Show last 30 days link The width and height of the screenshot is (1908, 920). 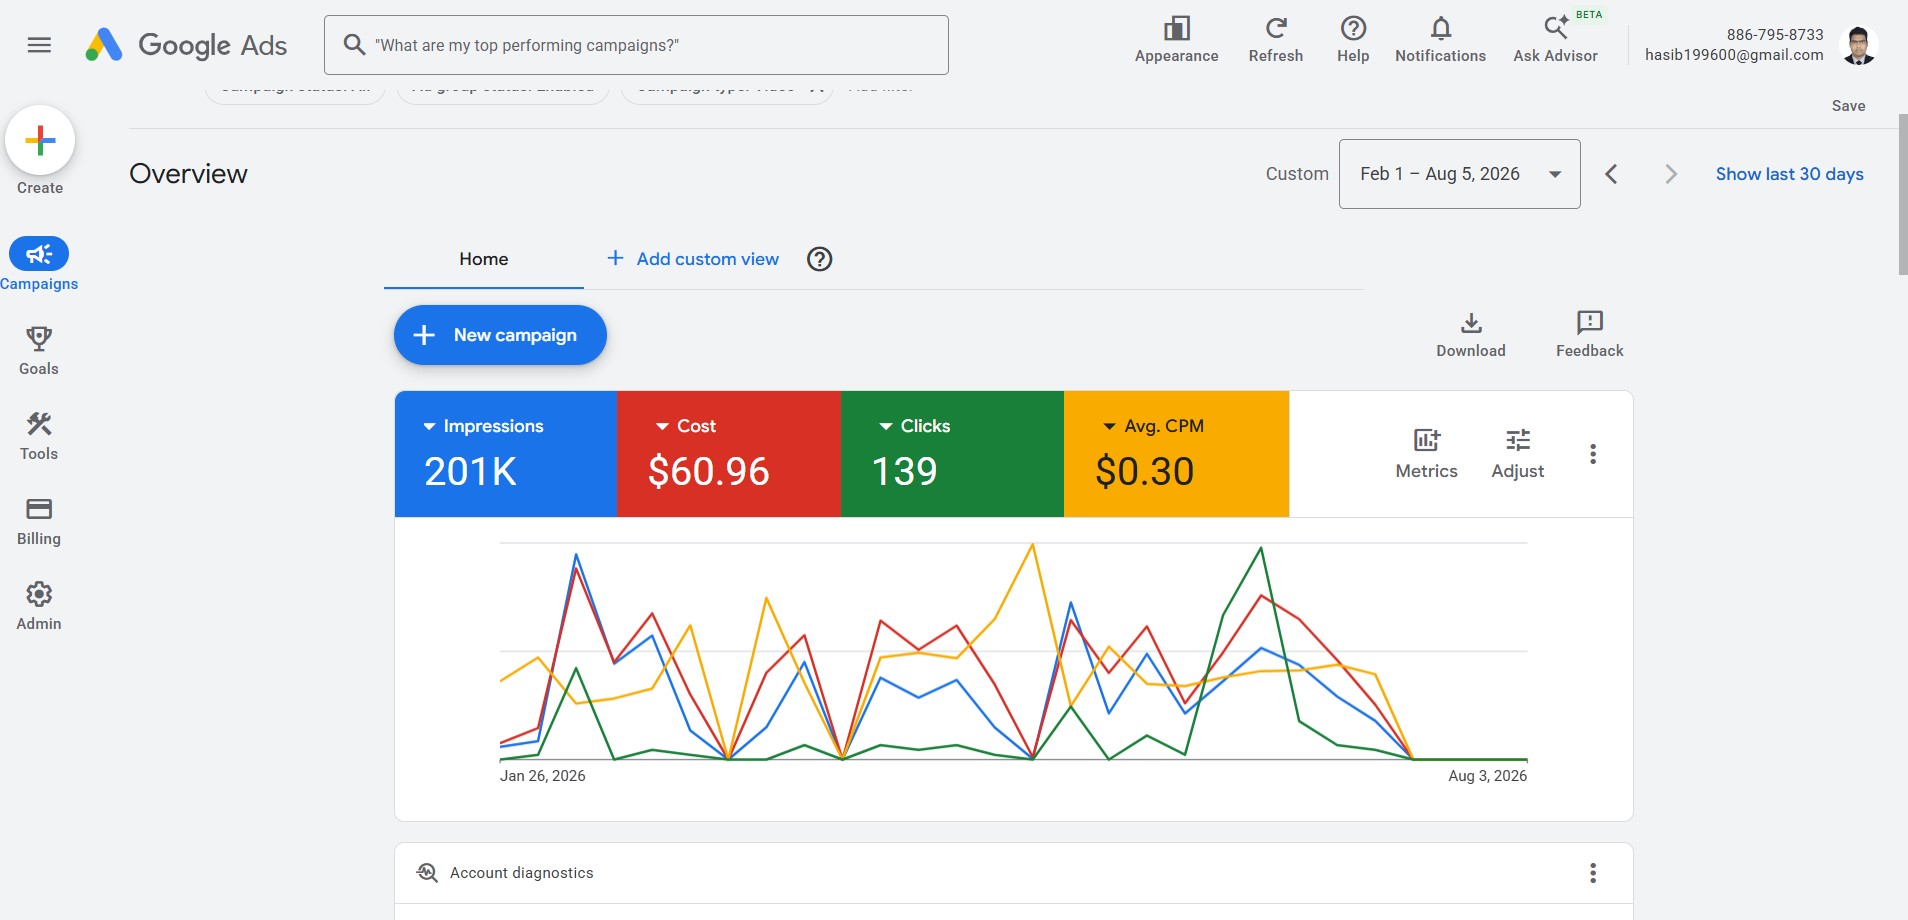pos(1789,174)
